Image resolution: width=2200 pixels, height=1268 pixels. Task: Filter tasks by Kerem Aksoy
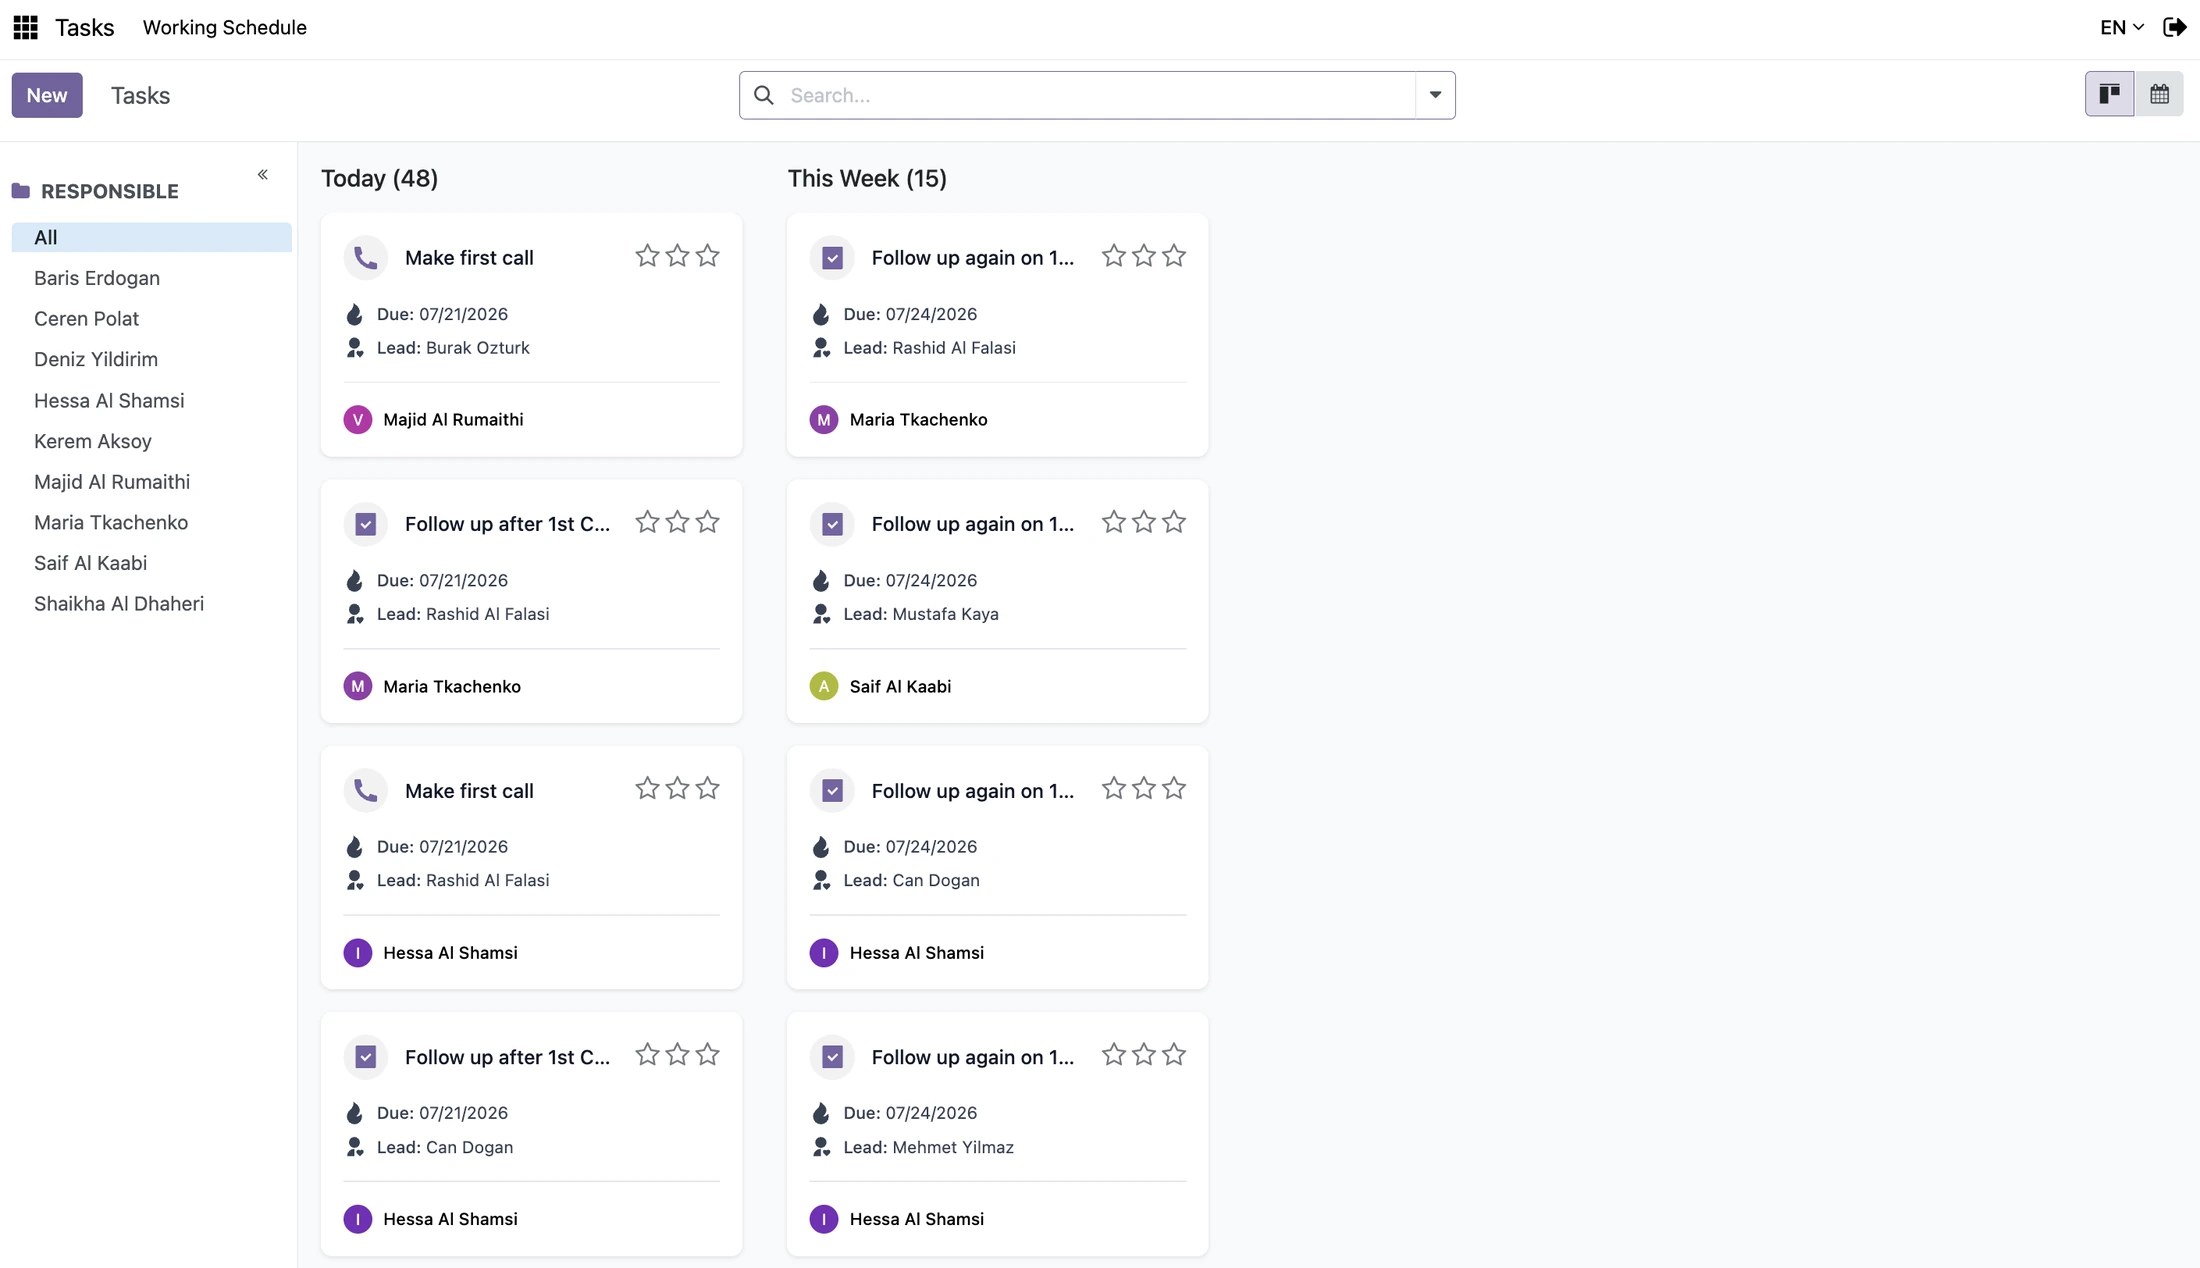click(93, 441)
